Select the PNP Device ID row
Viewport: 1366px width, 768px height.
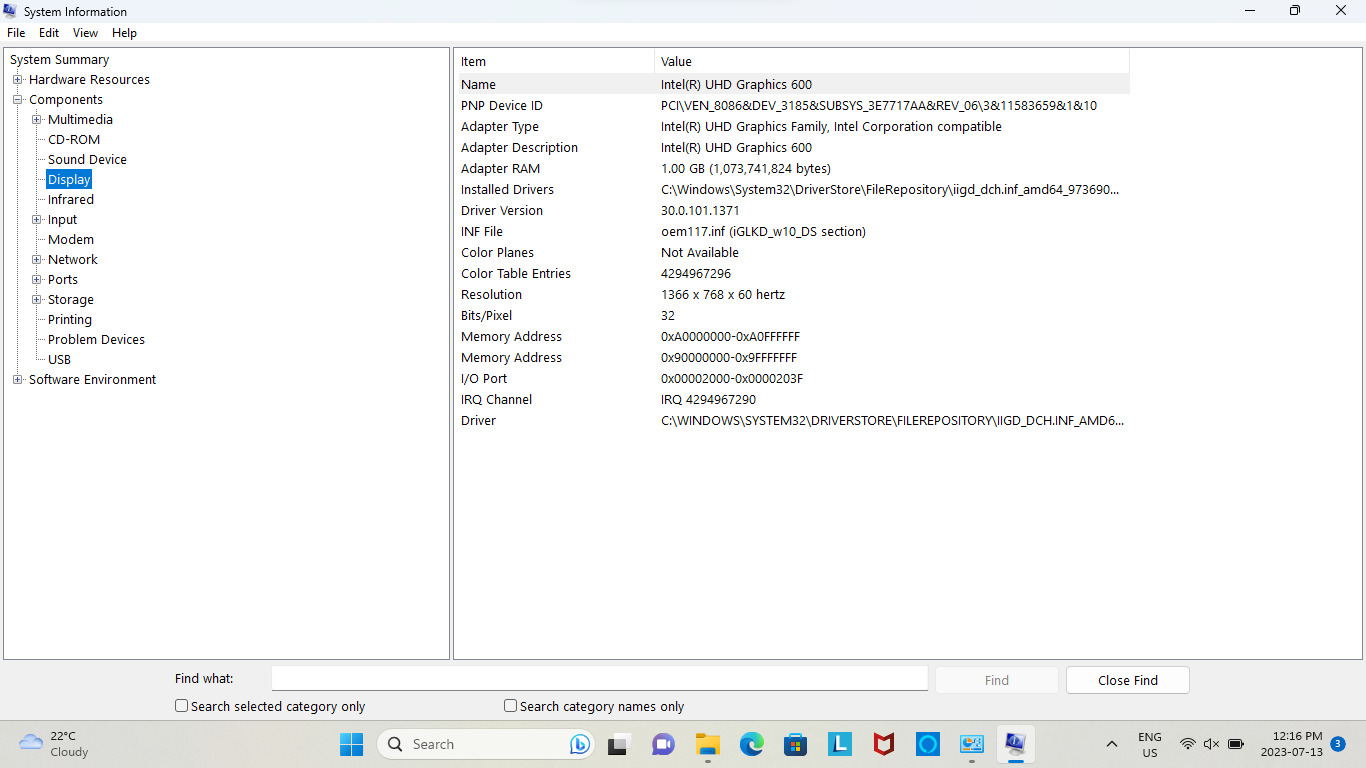pyautogui.click(x=793, y=105)
